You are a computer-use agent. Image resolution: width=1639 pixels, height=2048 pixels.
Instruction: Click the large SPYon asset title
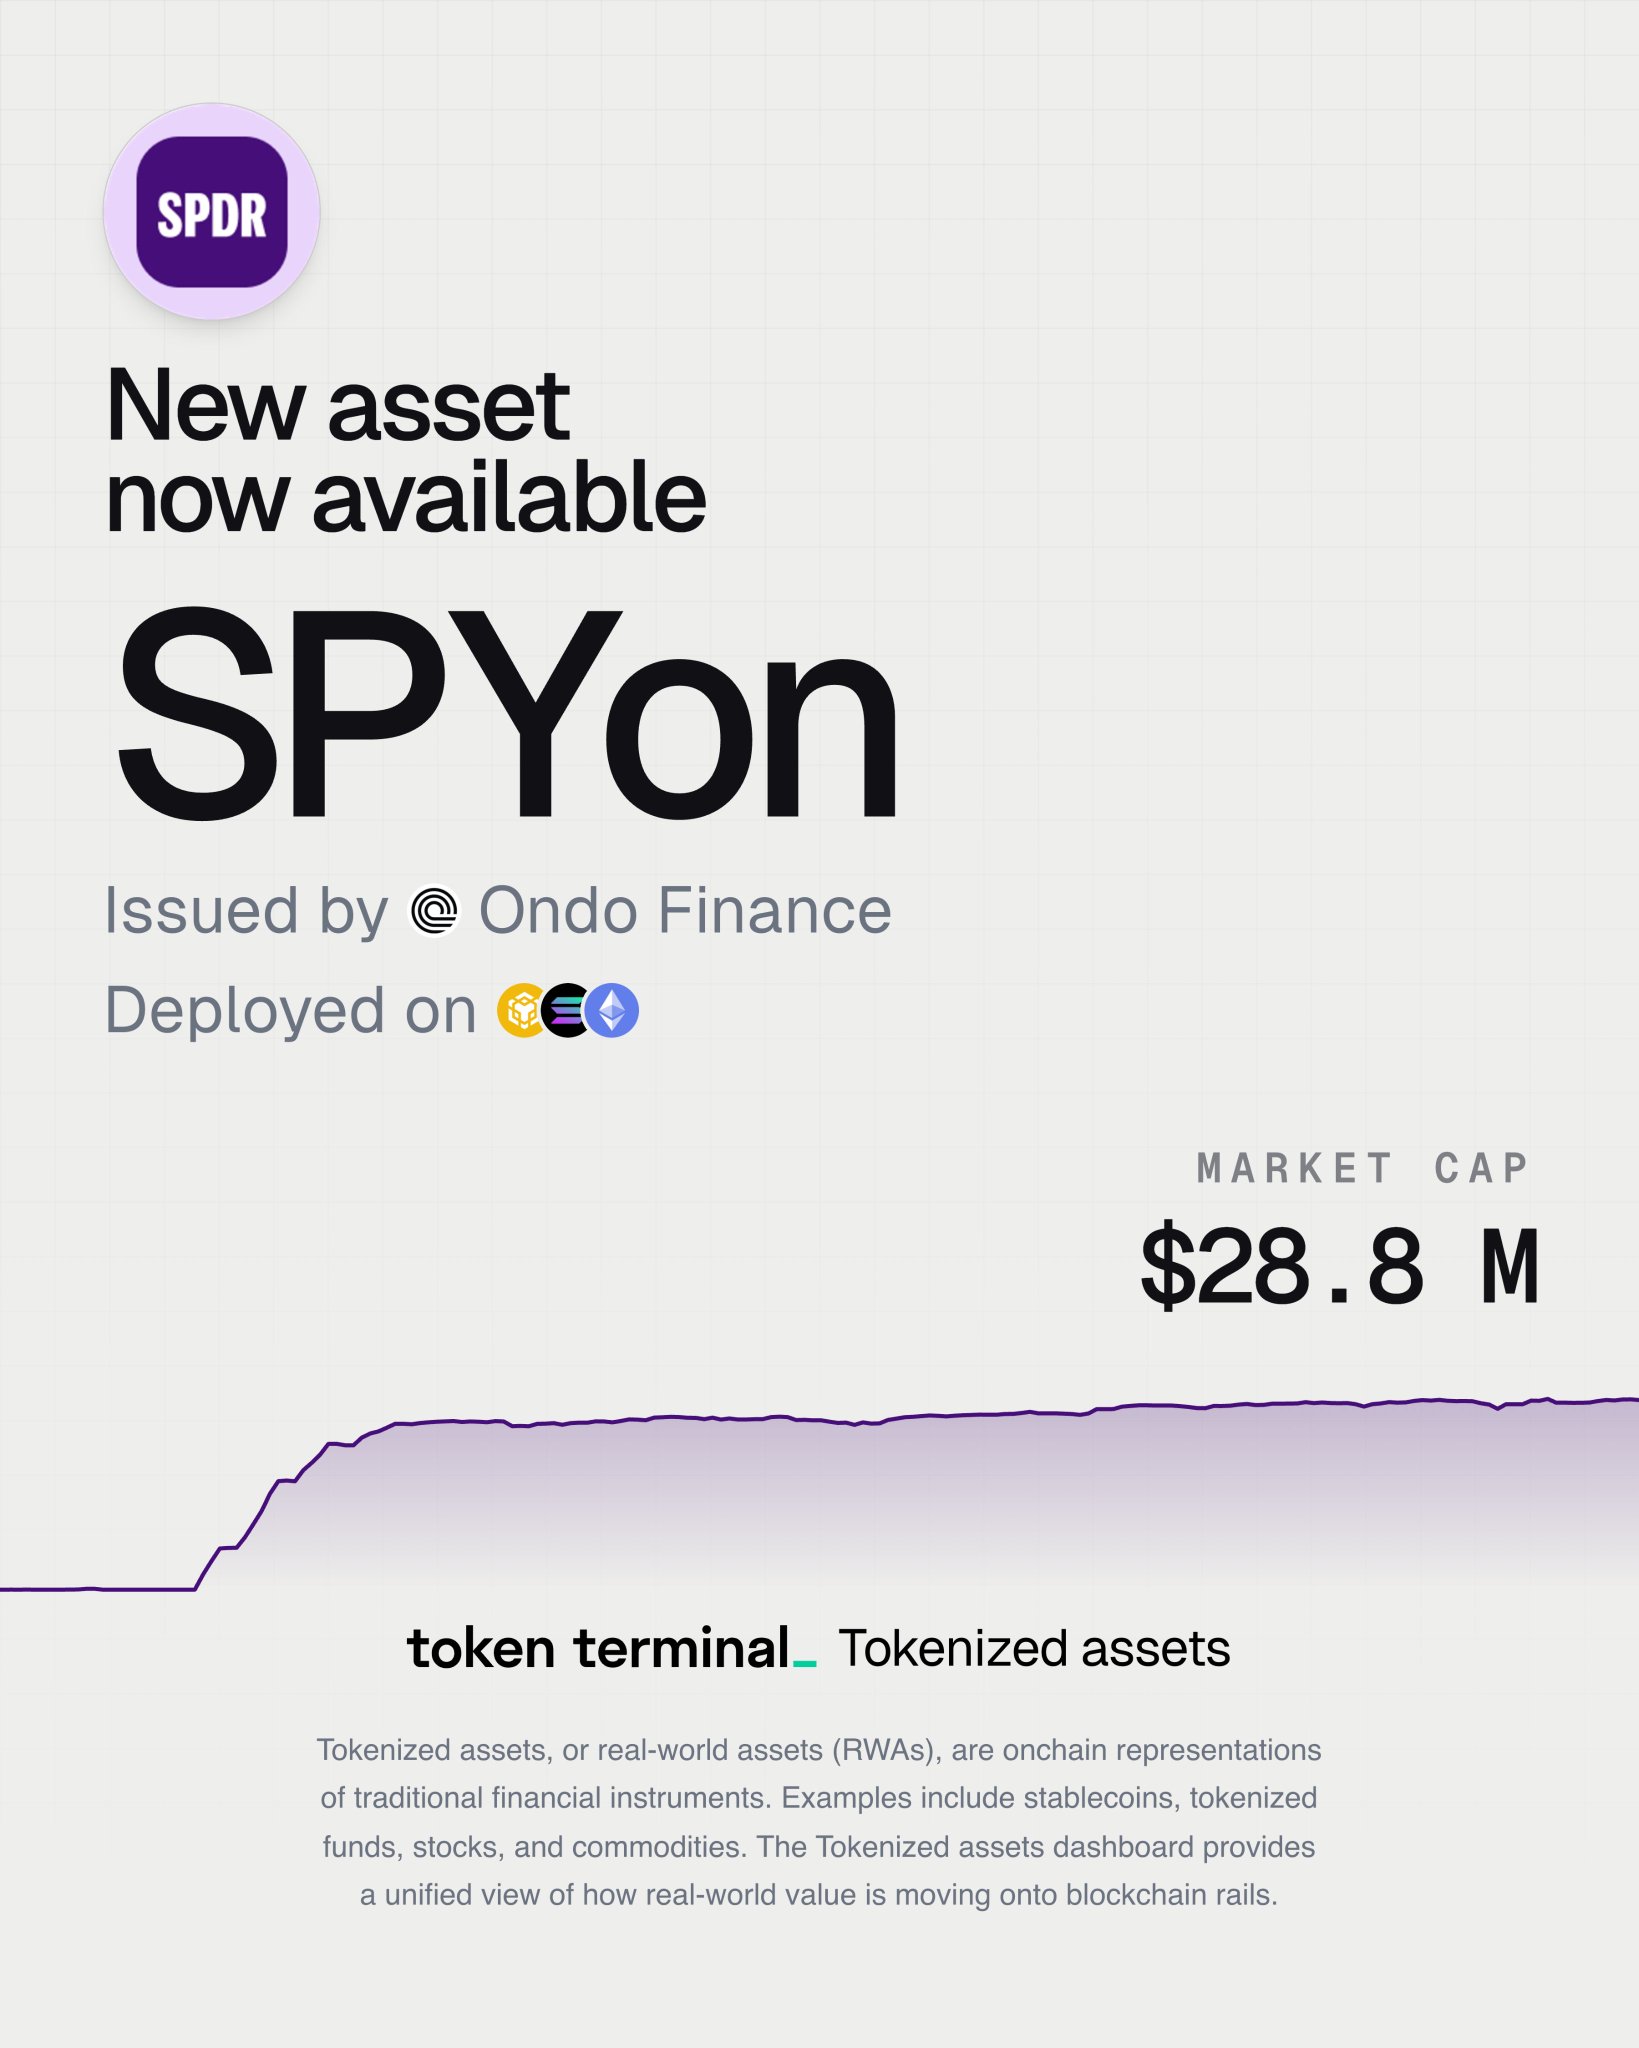[507, 715]
